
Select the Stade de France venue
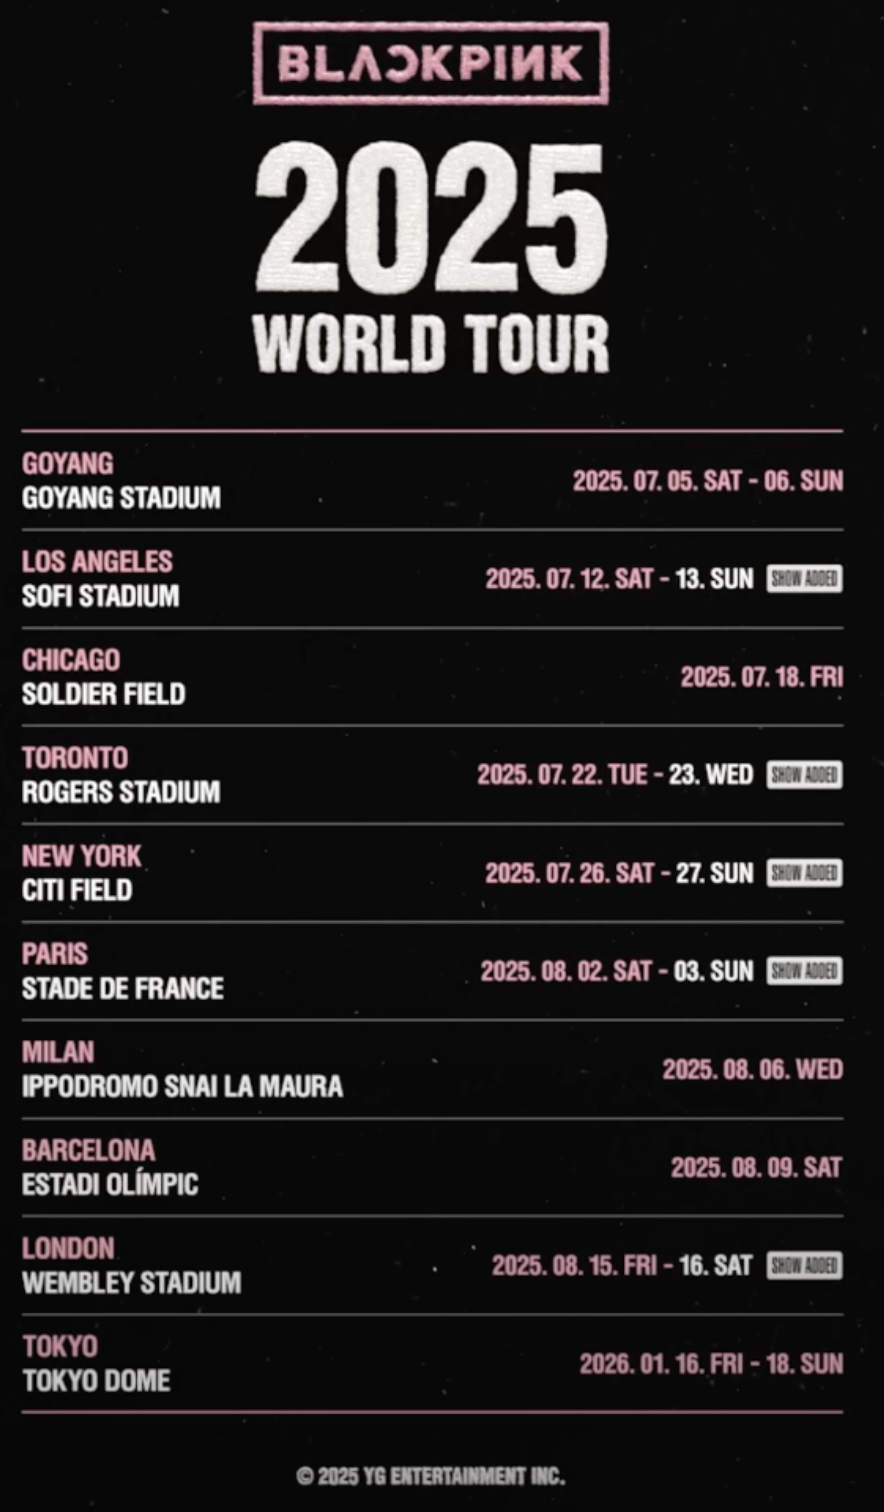tap(123, 988)
